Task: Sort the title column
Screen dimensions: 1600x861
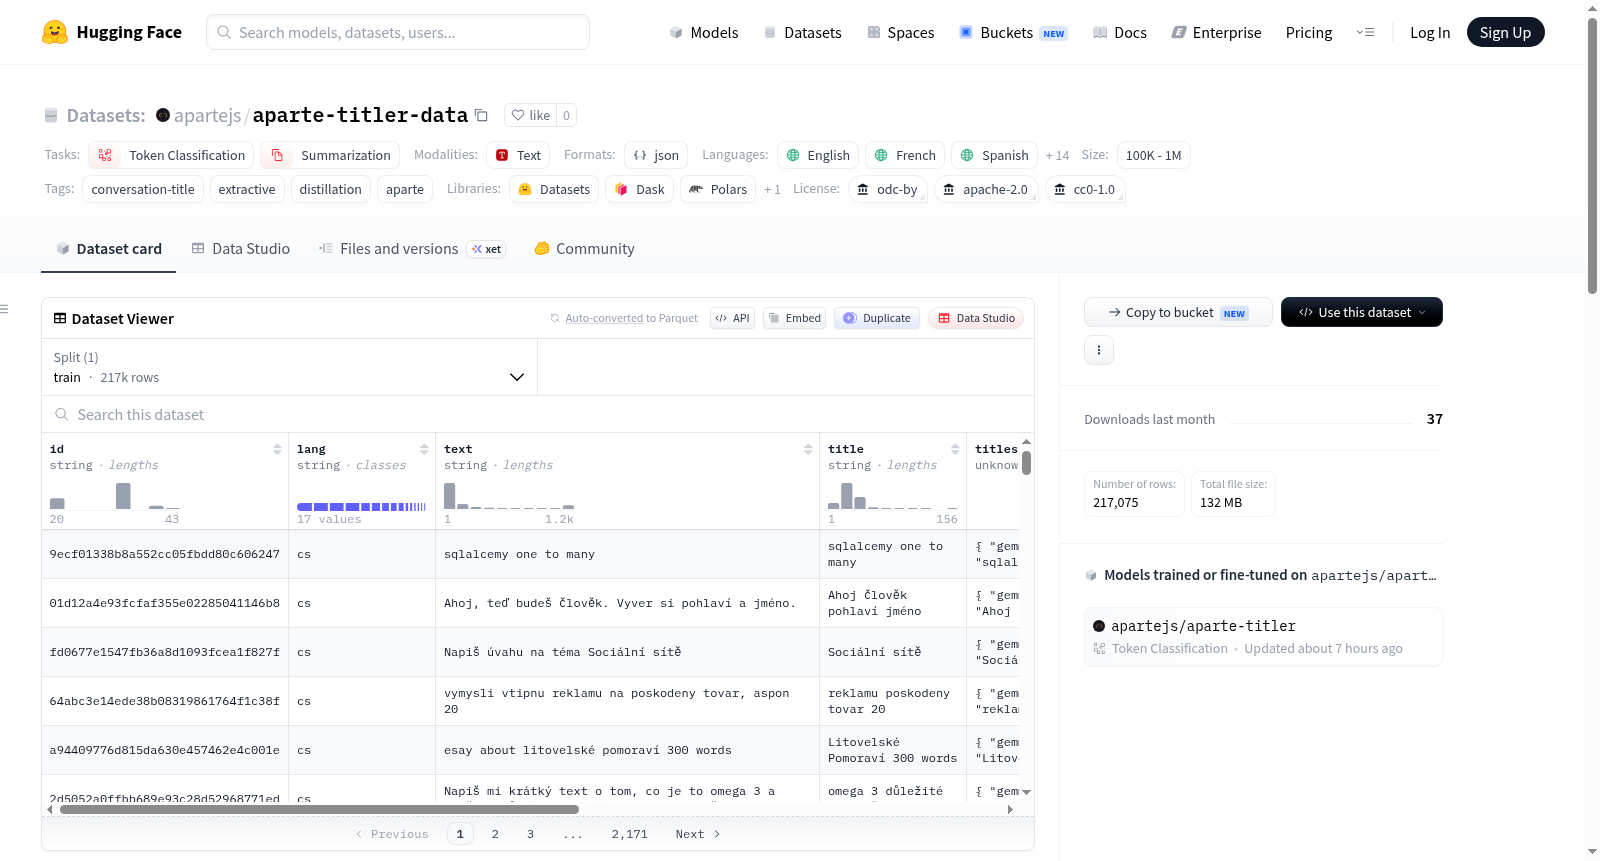Action: coord(955,449)
